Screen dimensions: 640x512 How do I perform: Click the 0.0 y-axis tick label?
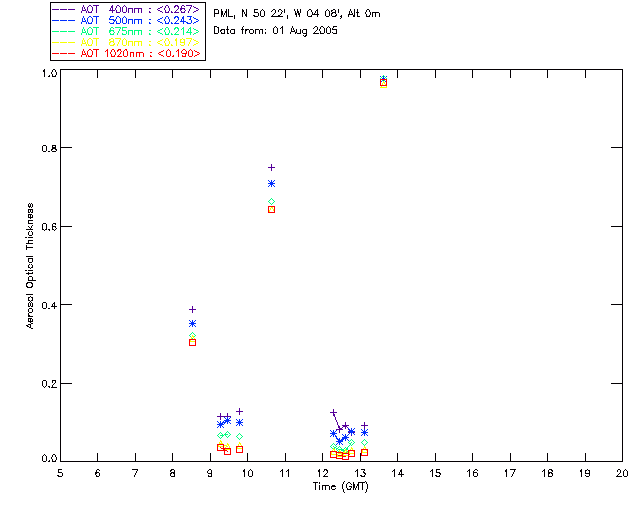pos(49,458)
